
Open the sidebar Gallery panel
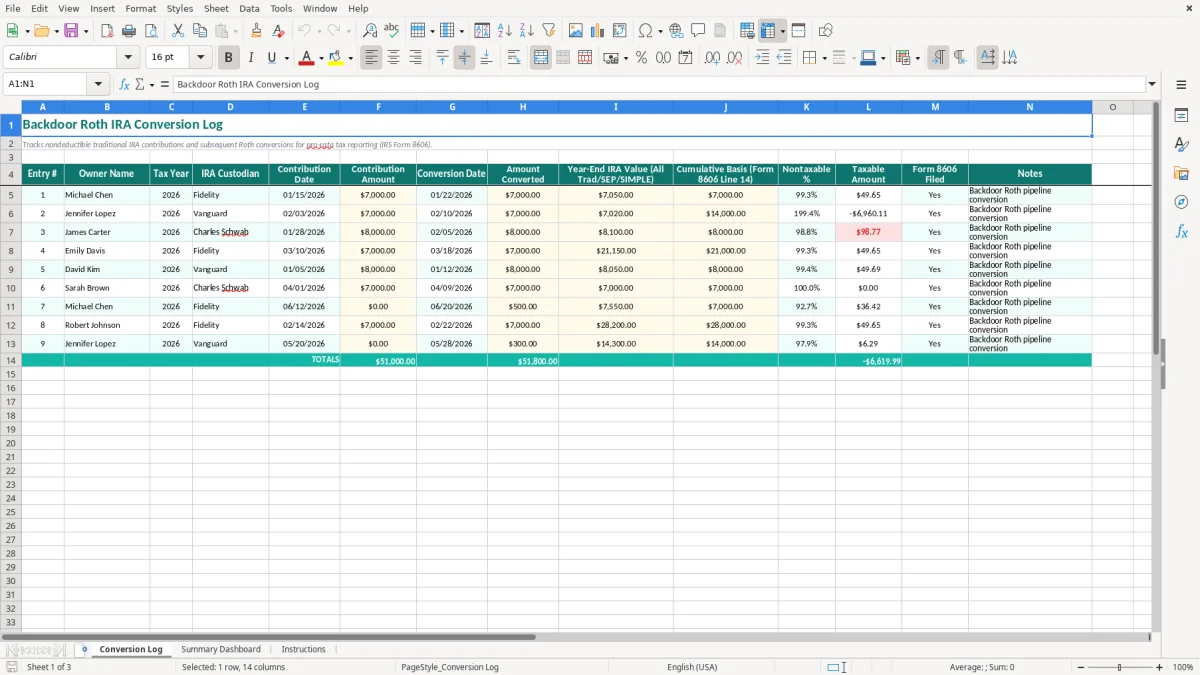click(1181, 174)
